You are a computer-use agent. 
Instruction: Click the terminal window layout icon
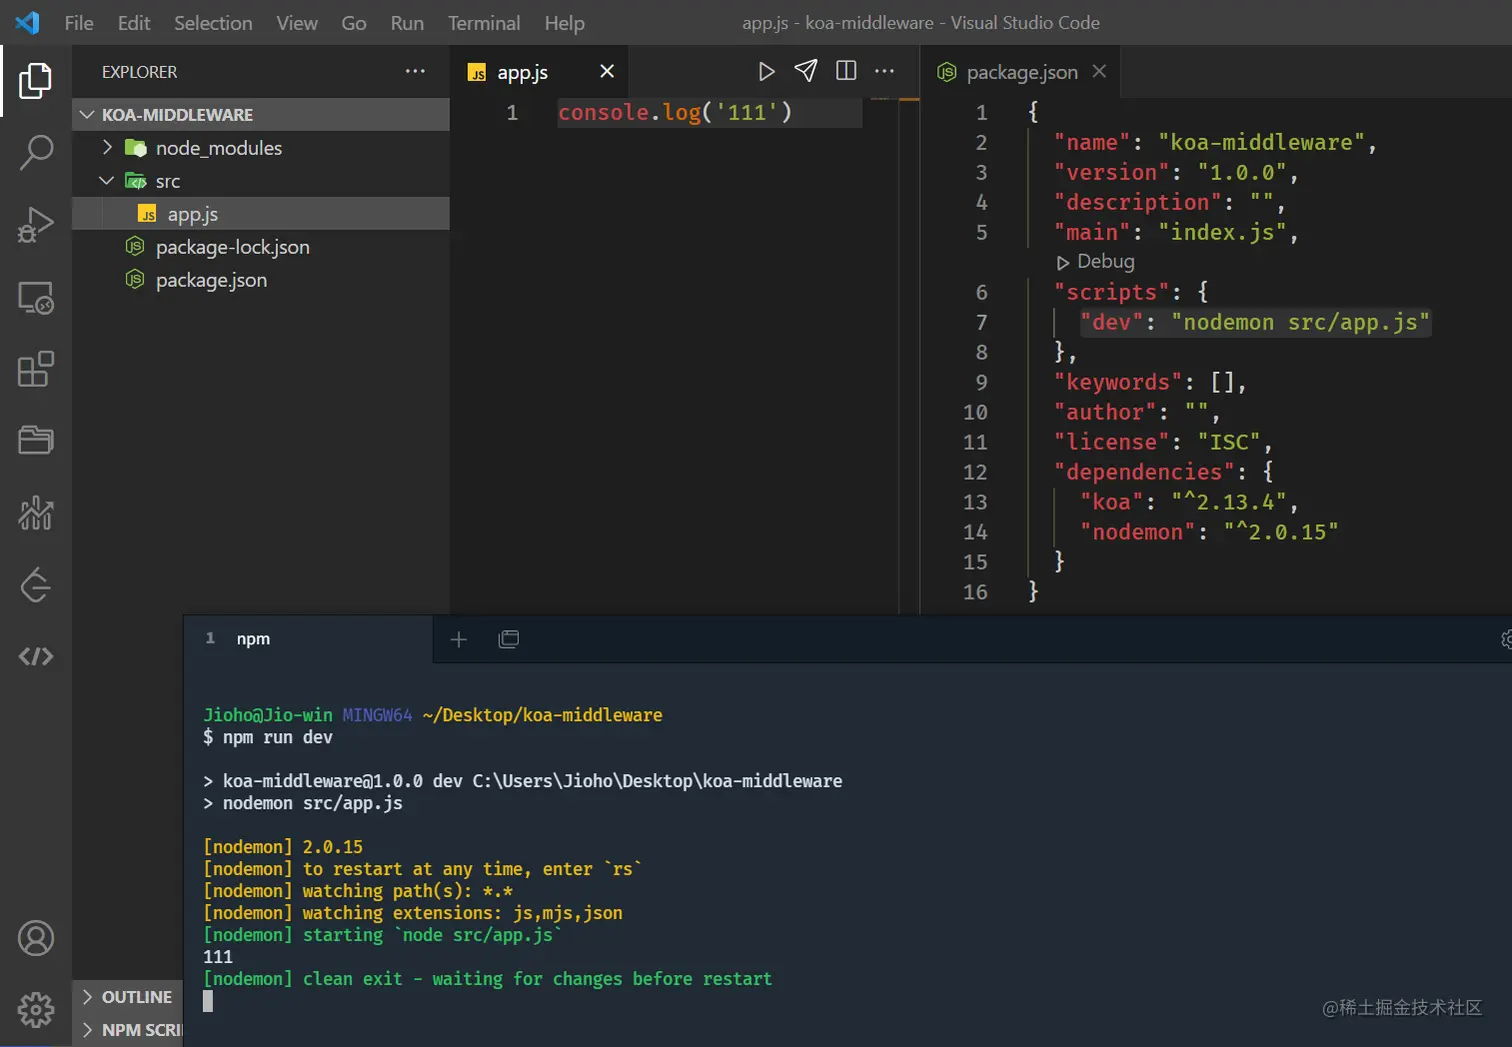click(509, 639)
